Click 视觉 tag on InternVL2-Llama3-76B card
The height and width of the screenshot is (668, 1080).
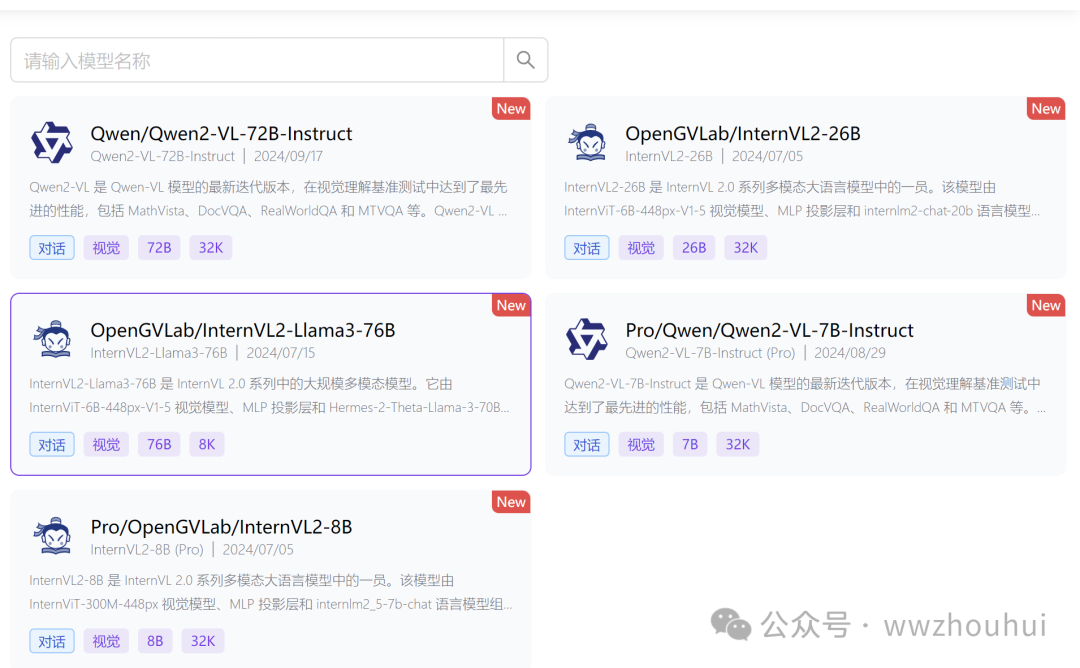pyautogui.click(x=106, y=445)
